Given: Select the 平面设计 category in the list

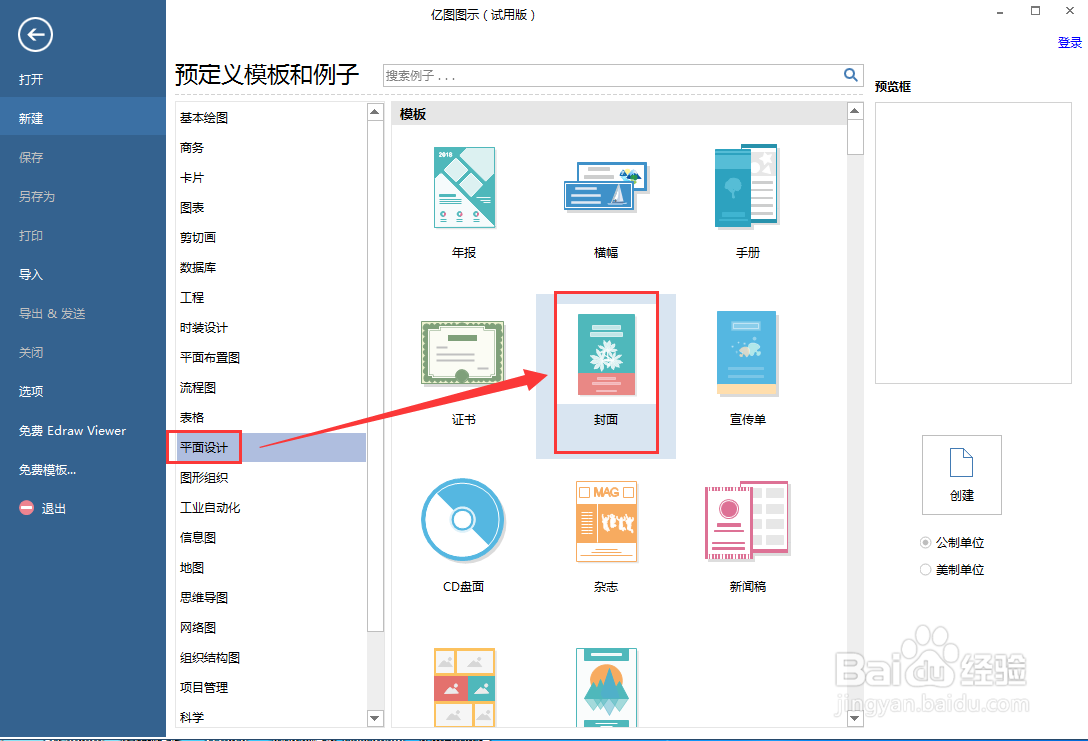Looking at the screenshot, I should pos(205,447).
